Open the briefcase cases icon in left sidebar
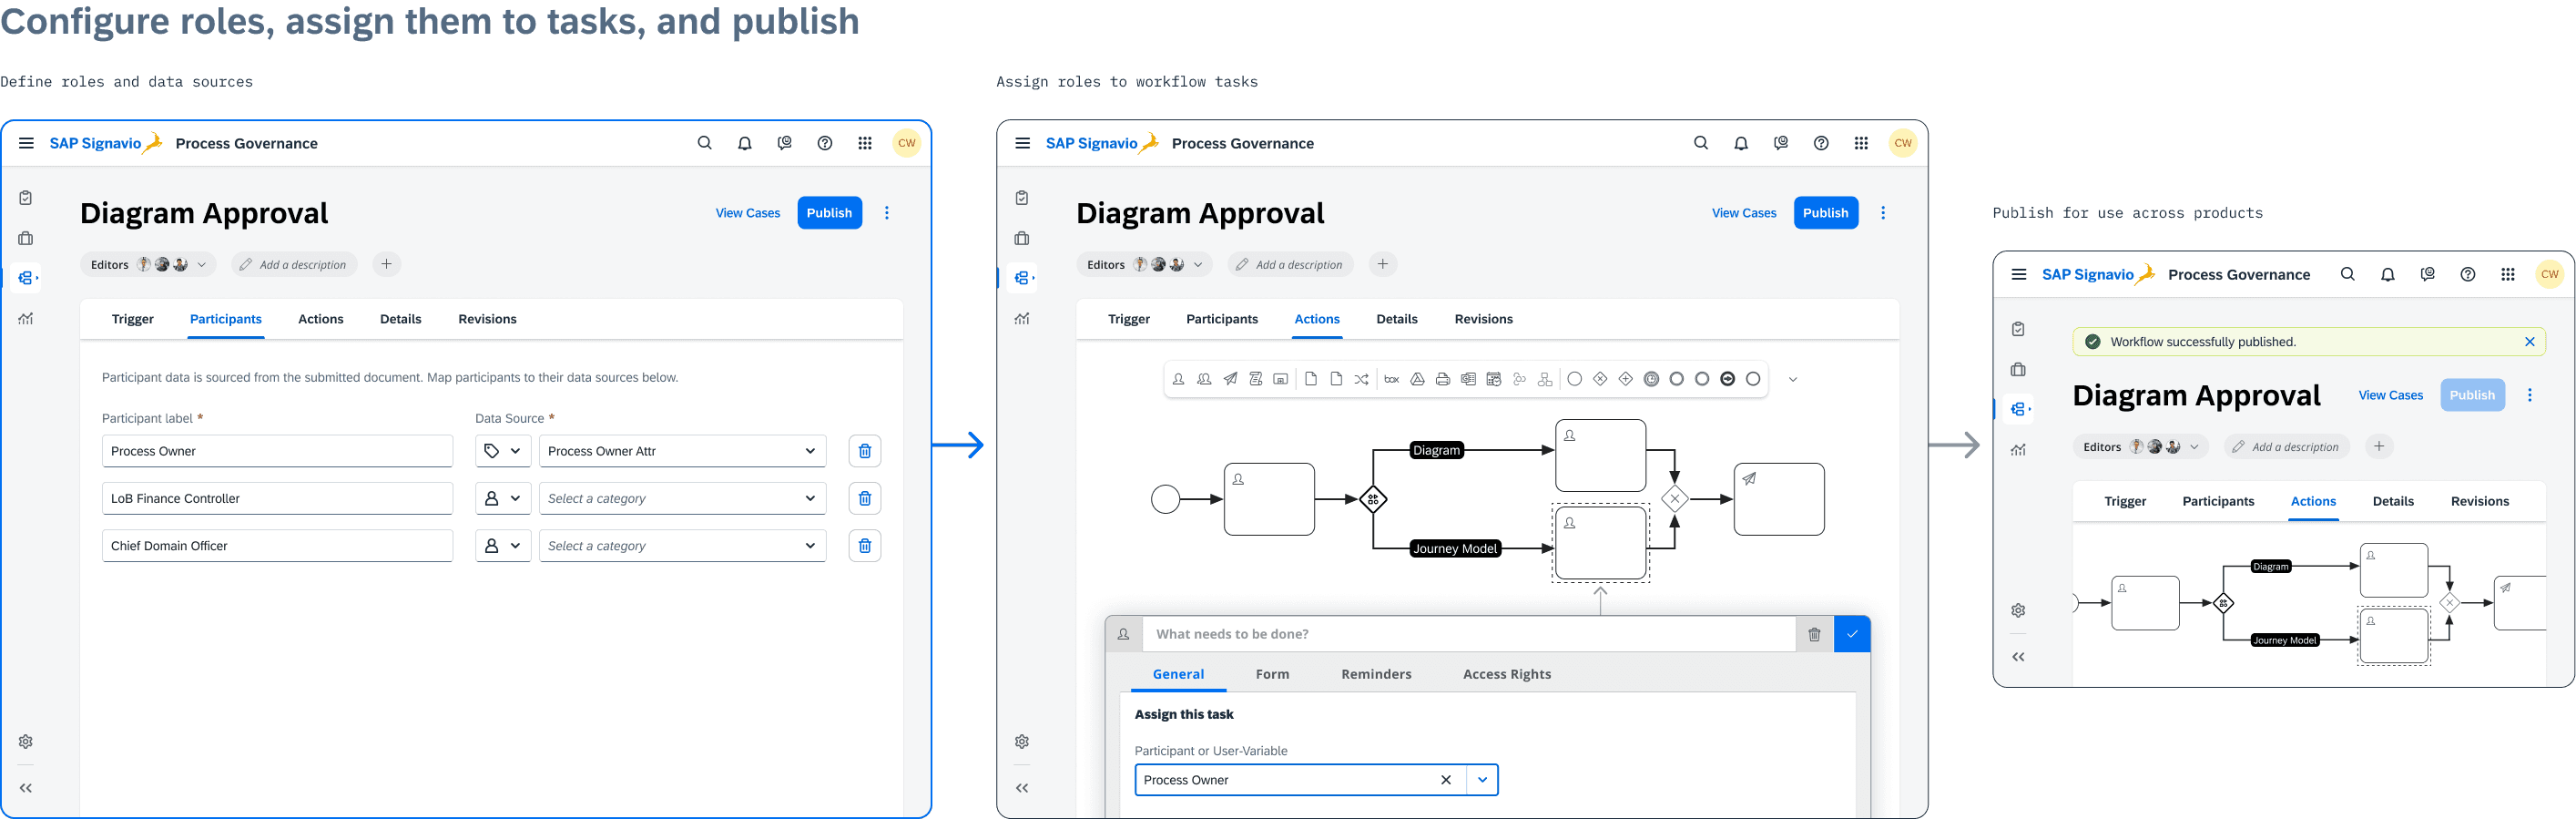Screen dimensions: 2576x819 click(x=26, y=238)
